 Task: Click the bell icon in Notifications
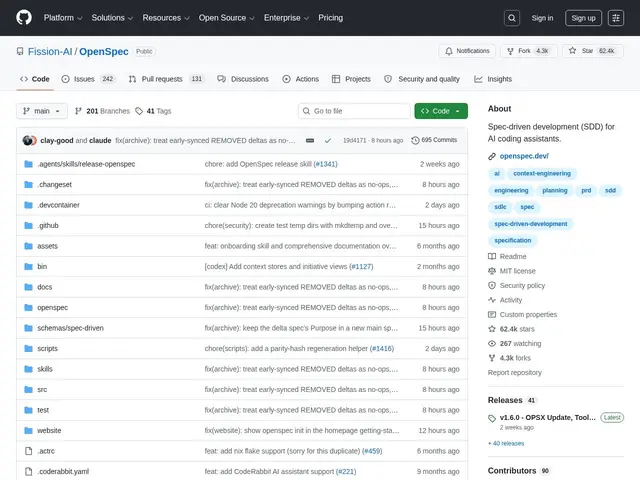[449, 51]
